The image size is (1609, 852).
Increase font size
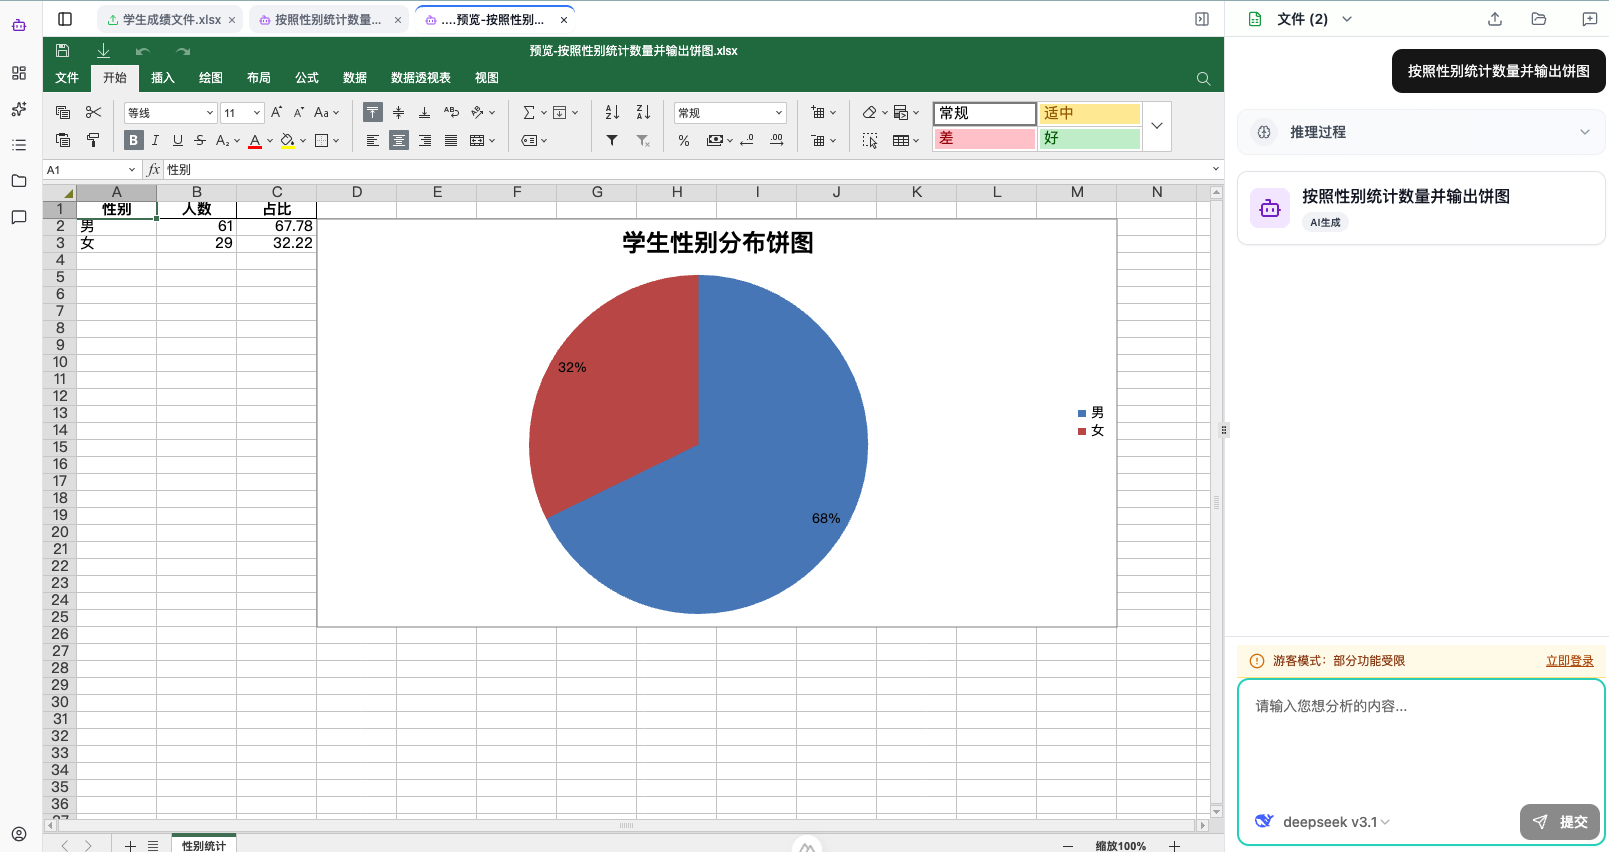[x=277, y=112]
